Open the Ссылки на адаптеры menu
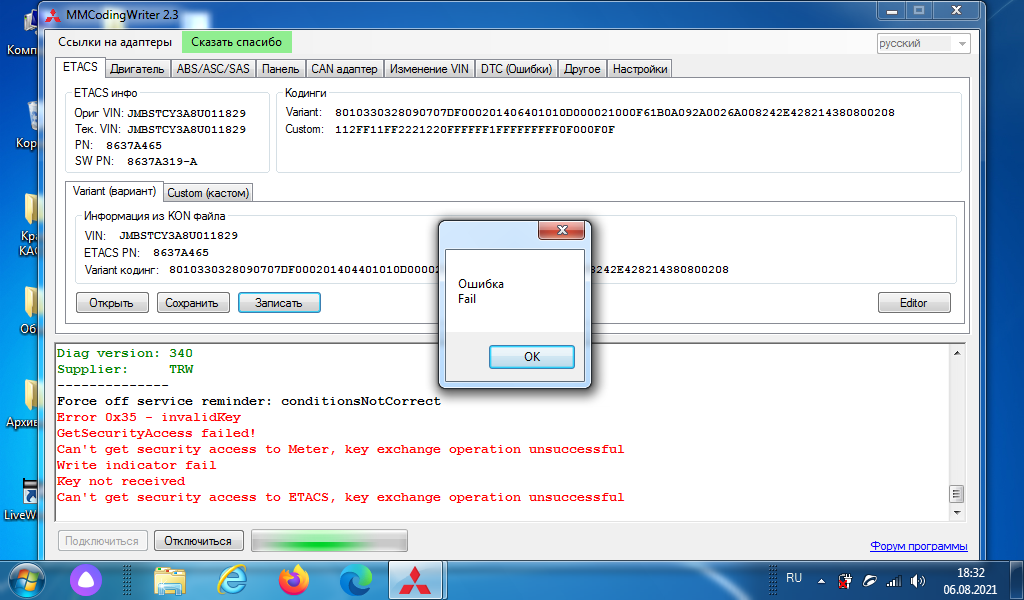Viewport: 1024px width, 600px height. point(115,42)
